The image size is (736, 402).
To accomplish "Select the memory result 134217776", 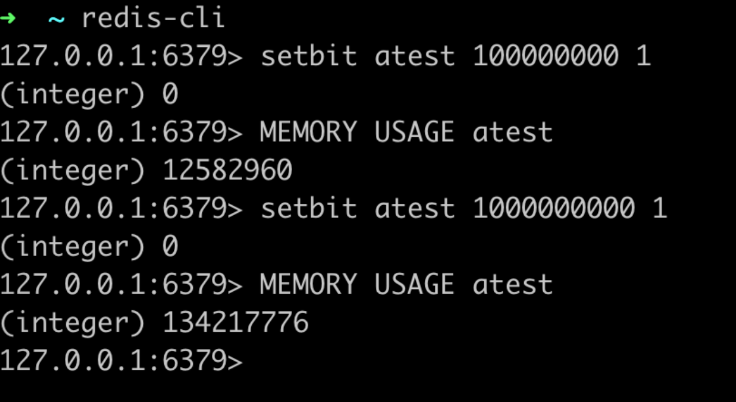I will tap(235, 323).
